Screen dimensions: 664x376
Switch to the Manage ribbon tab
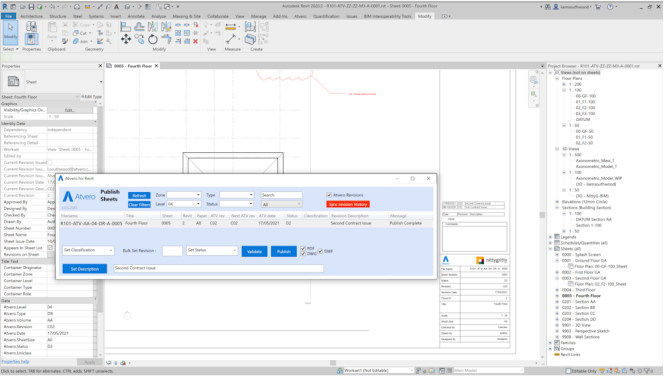click(x=258, y=16)
